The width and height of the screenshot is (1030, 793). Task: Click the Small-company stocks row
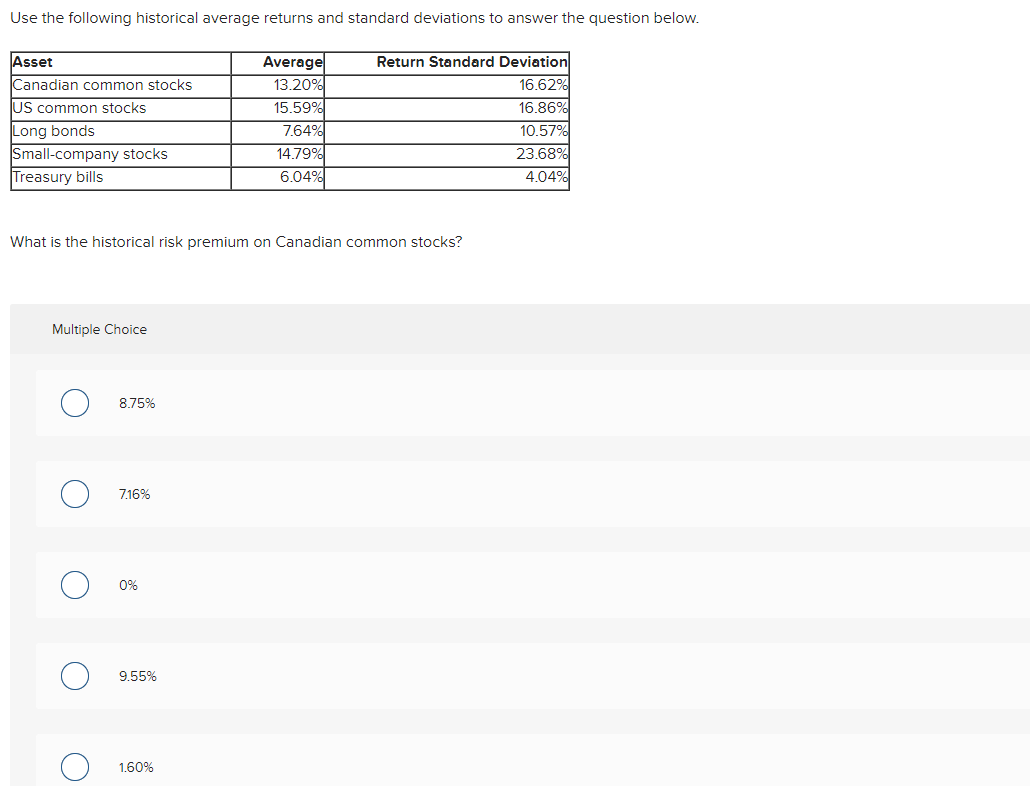coord(88,154)
